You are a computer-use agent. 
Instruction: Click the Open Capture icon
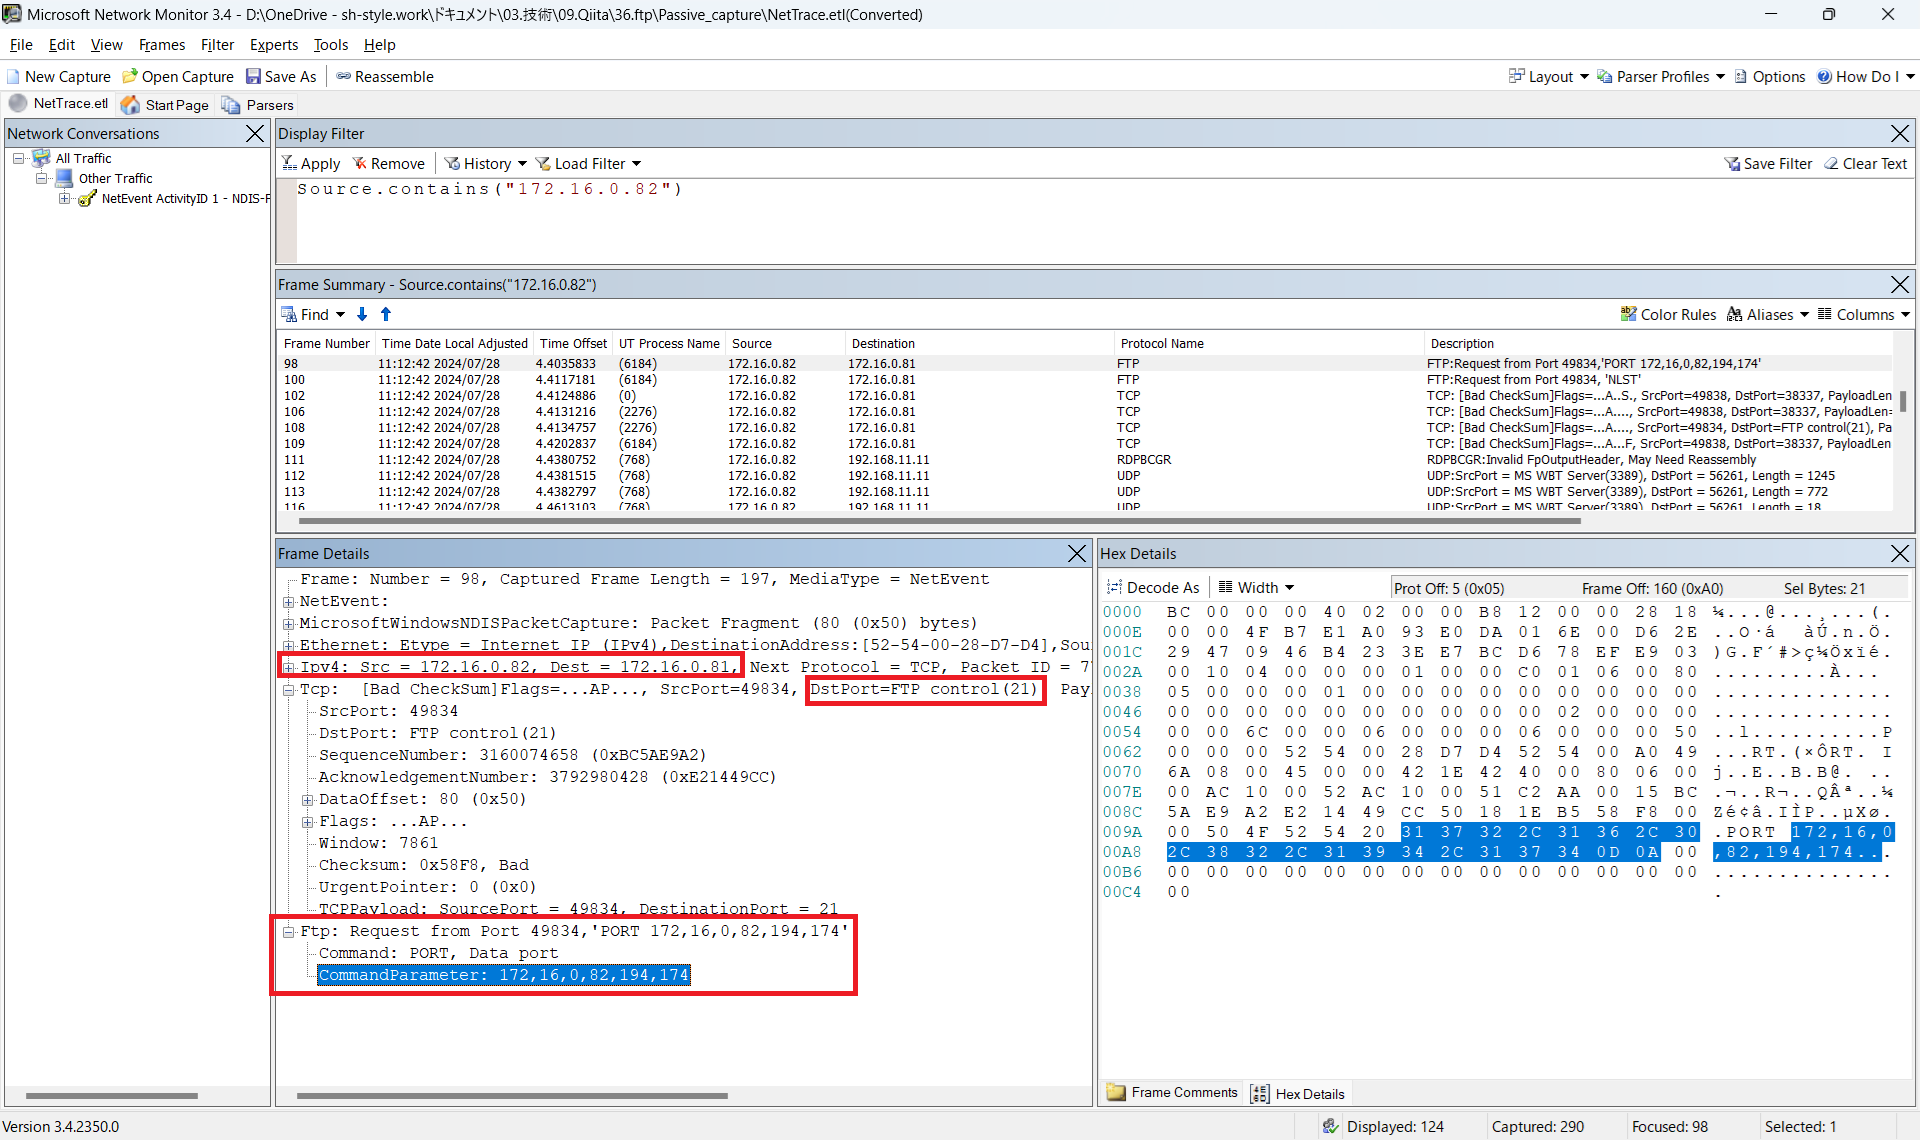pyautogui.click(x=130, y=77)
